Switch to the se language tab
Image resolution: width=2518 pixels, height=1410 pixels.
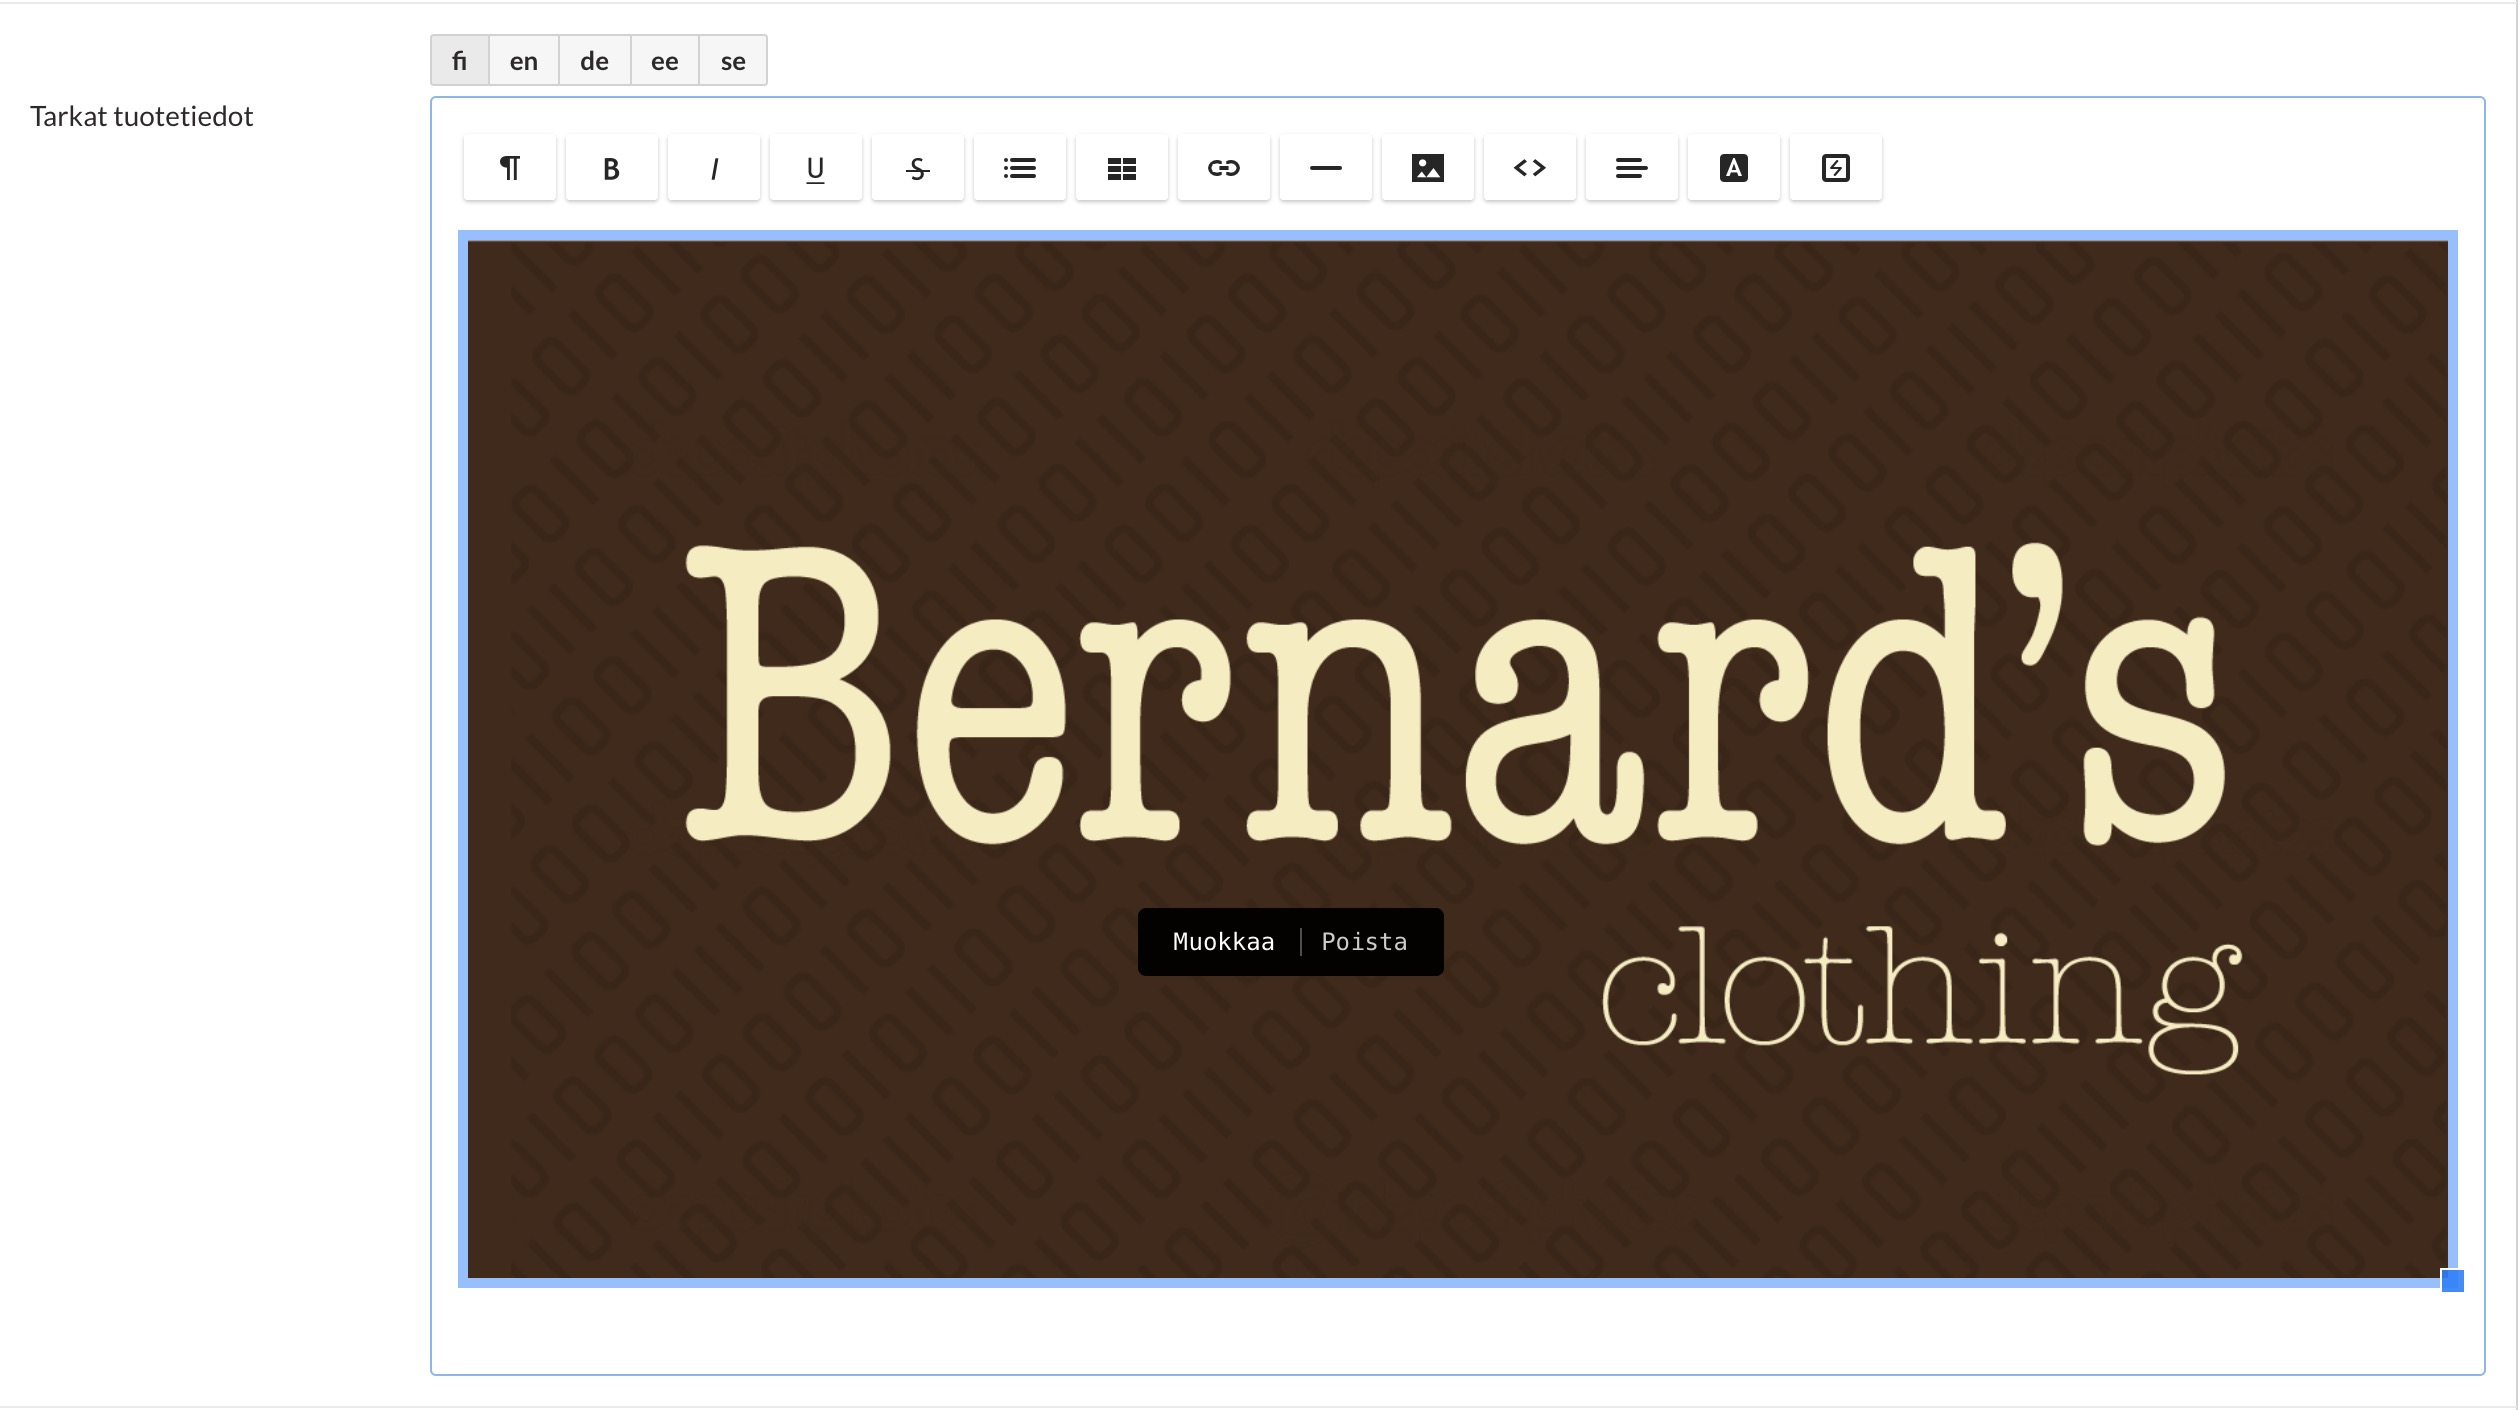pos(733,61)
